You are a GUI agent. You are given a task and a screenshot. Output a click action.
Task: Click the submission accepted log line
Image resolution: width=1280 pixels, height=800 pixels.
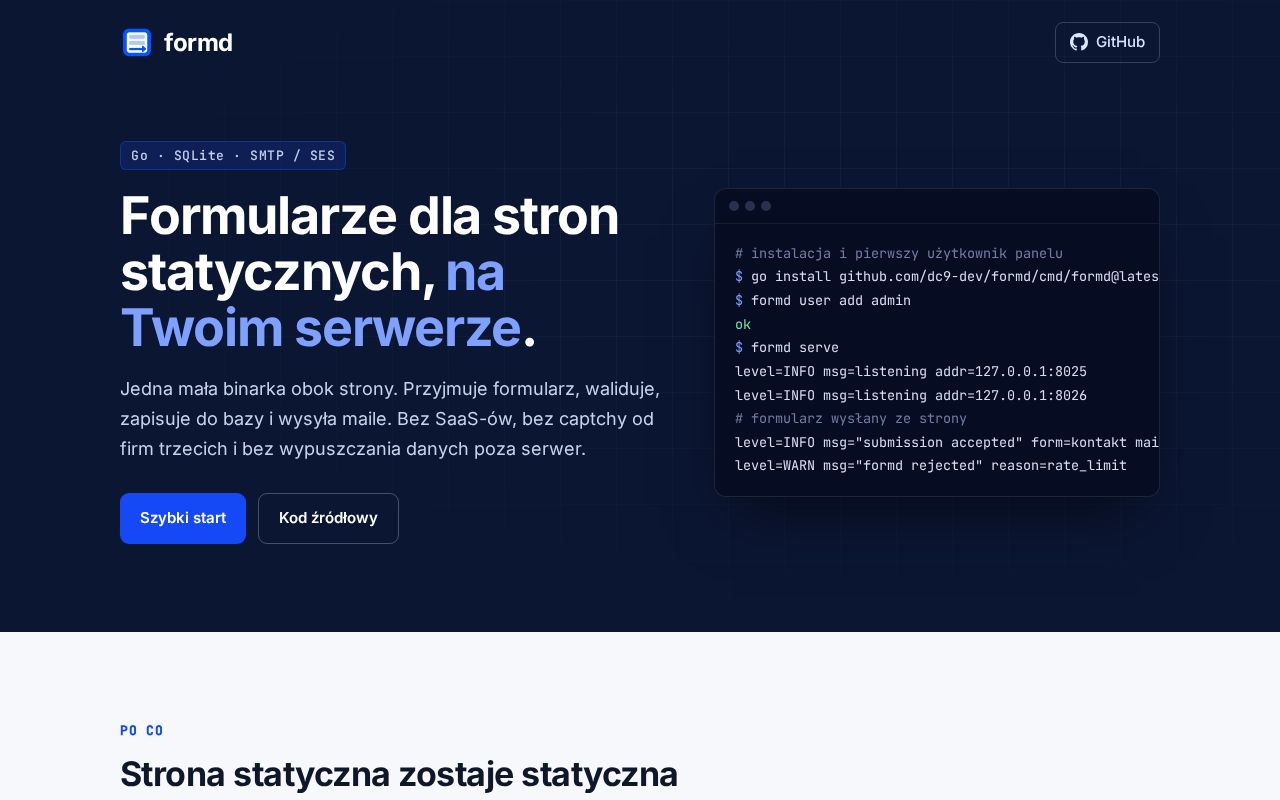coord(947,442)
